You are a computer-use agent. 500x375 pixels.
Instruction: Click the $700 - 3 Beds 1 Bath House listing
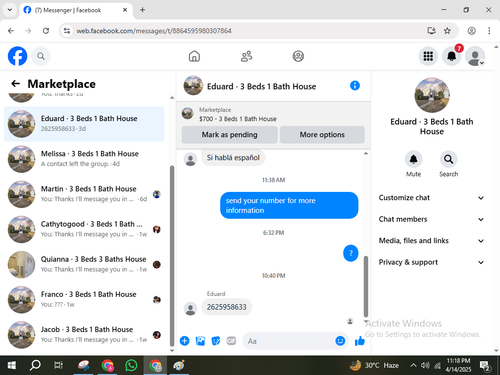(x=238, y=119)
